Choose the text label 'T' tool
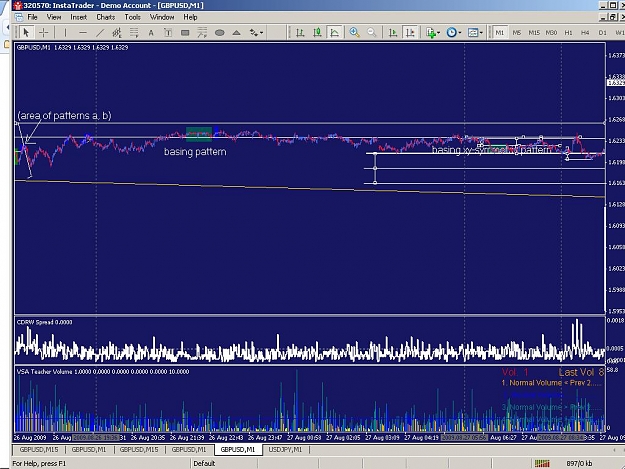Screen dimensions: 625x469 168,33
